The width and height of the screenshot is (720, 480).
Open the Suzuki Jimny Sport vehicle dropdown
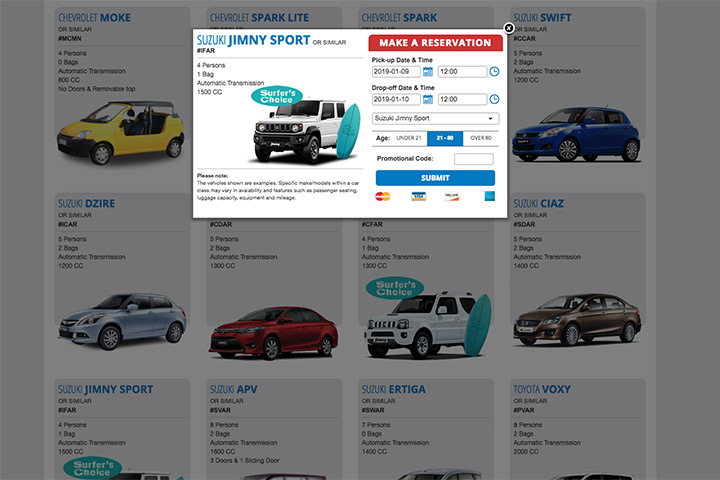(435, 119)
